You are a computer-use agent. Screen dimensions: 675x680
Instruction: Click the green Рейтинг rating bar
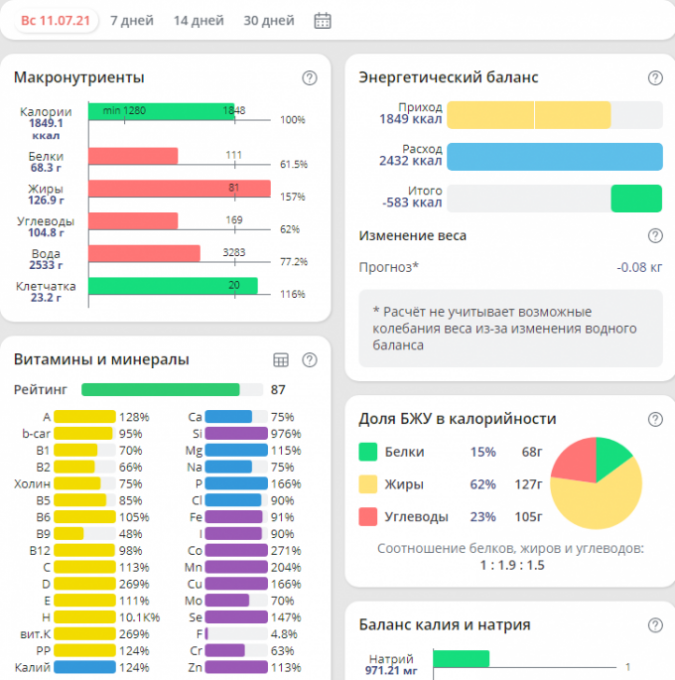coord(160,390)
